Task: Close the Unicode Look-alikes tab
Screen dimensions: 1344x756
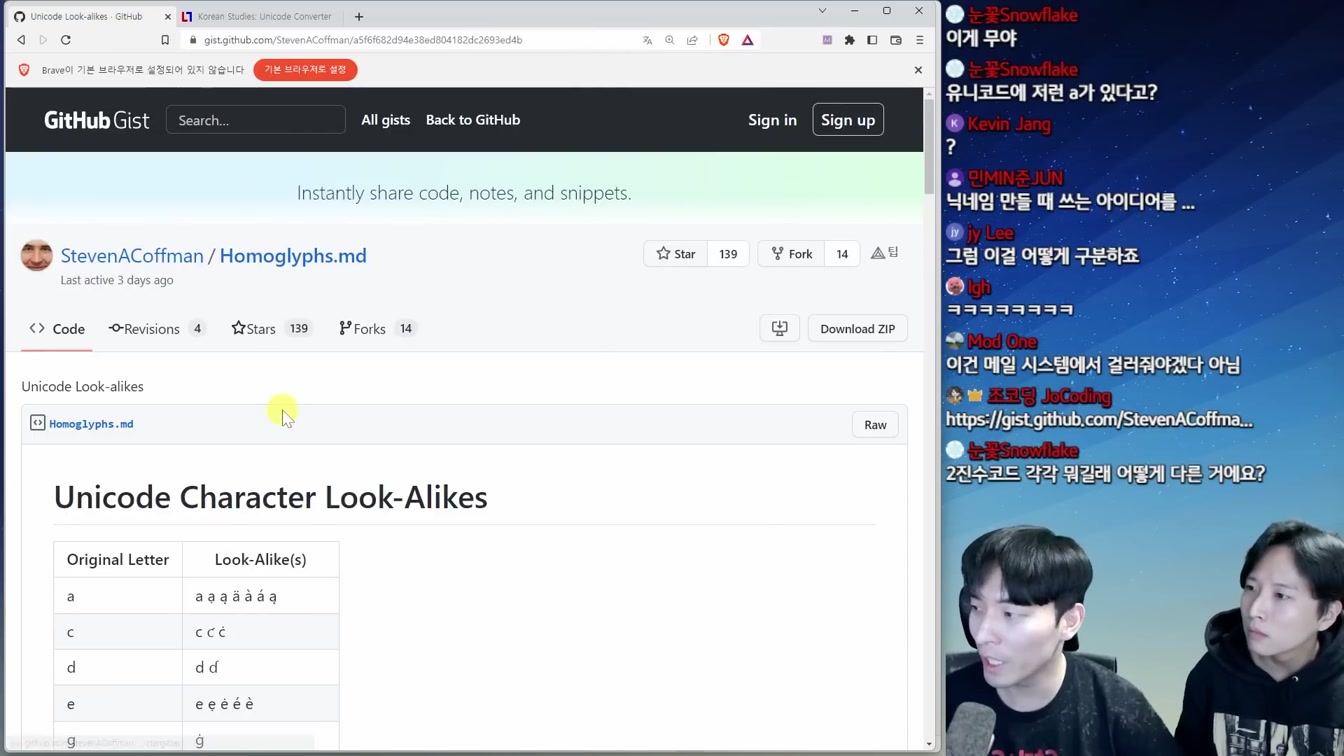Action: point(167,17)
